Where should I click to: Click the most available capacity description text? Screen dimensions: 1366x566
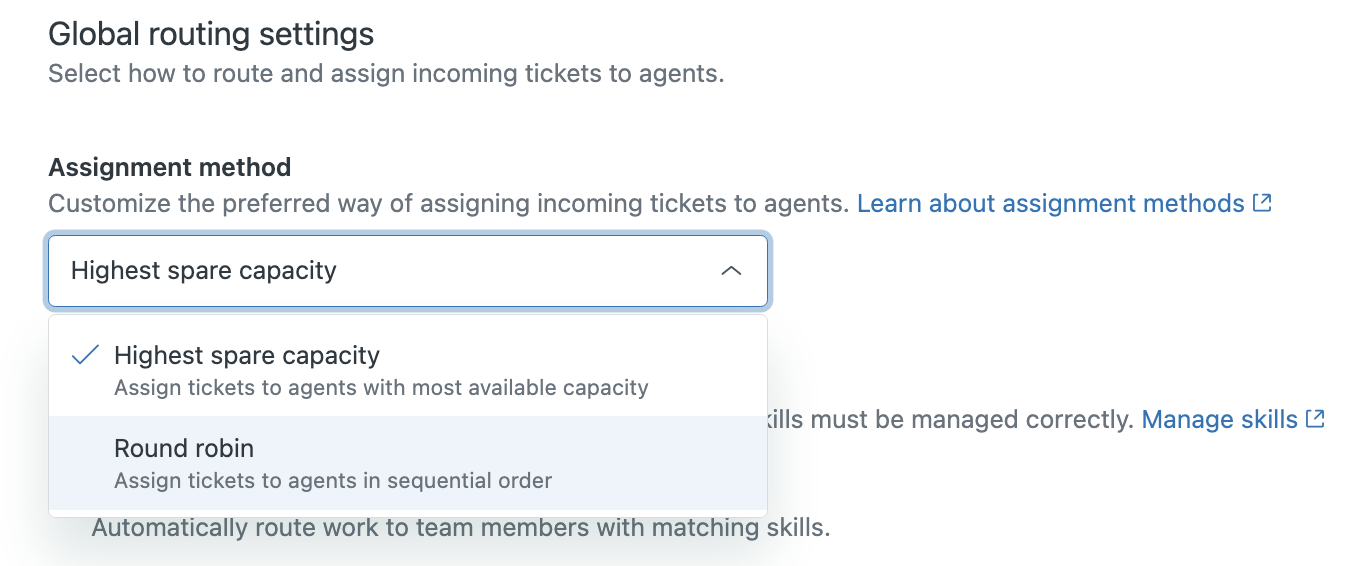click(x=381, y=388)
